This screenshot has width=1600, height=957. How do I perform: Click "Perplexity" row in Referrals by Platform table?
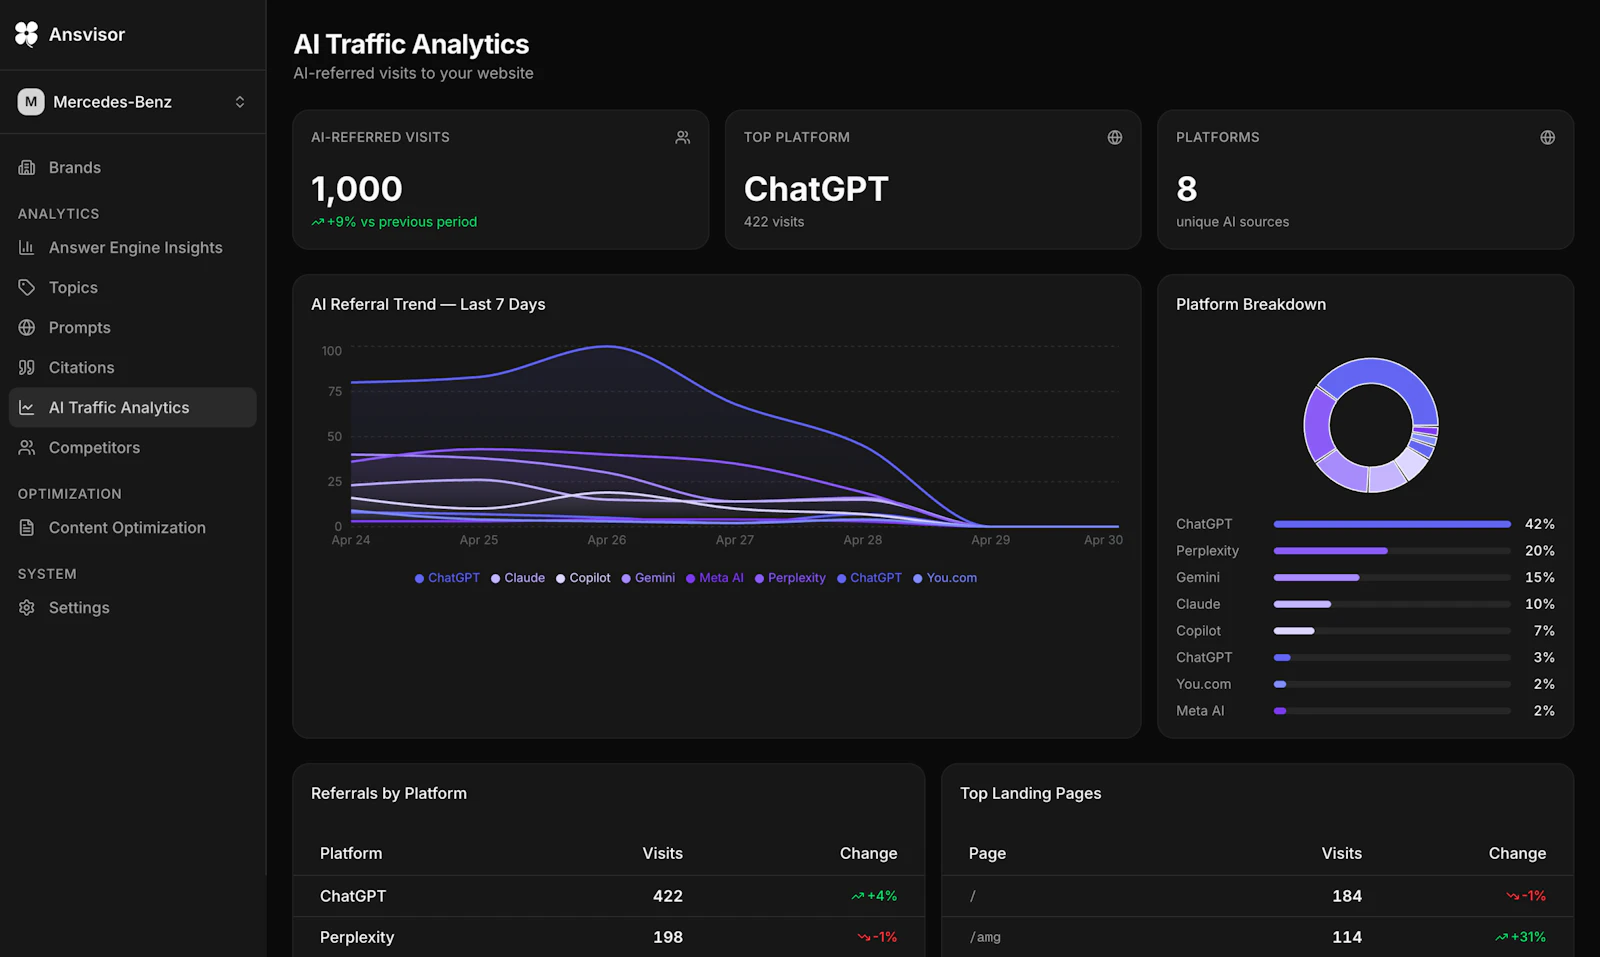point(608,937)
